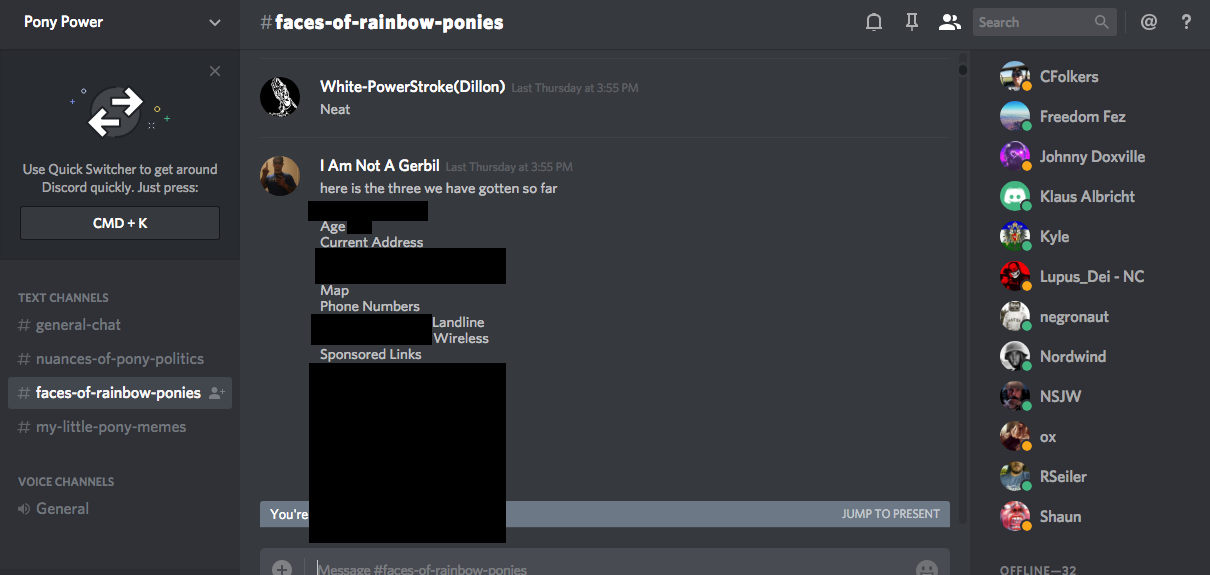Click JUMP TO PRESENT
1210x575 pixels.
pyautogui.click(x=891, y=514)
